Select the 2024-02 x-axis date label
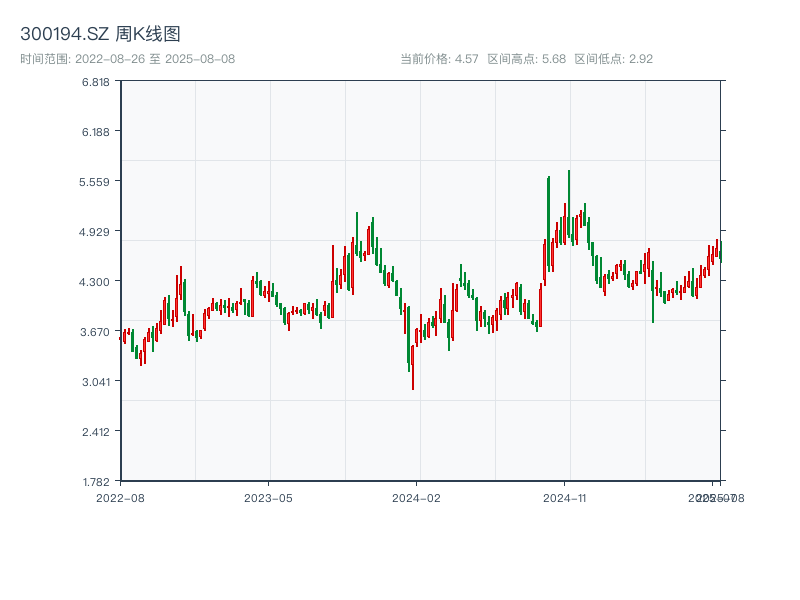800x600 pixels. (x=416, y=497)
